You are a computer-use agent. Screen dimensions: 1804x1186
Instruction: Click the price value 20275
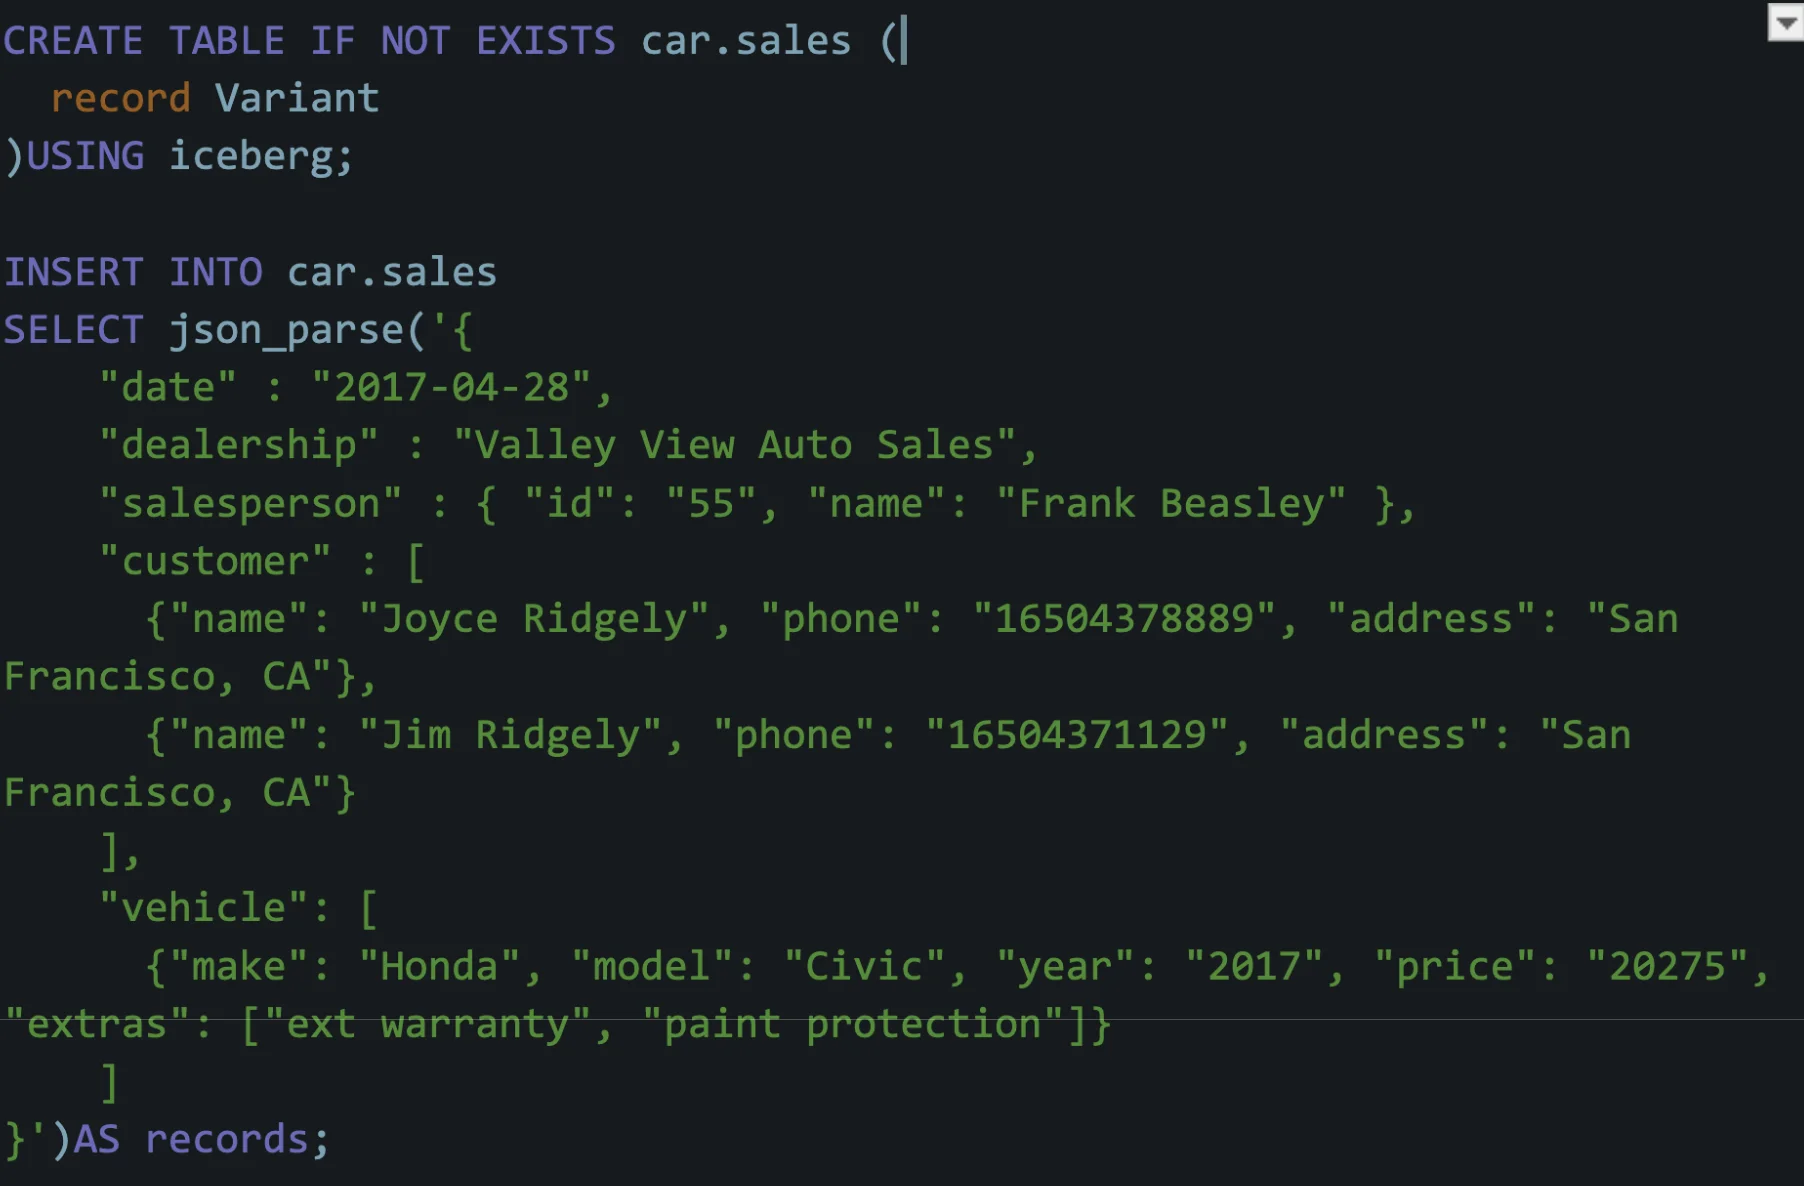[1667, 966]
